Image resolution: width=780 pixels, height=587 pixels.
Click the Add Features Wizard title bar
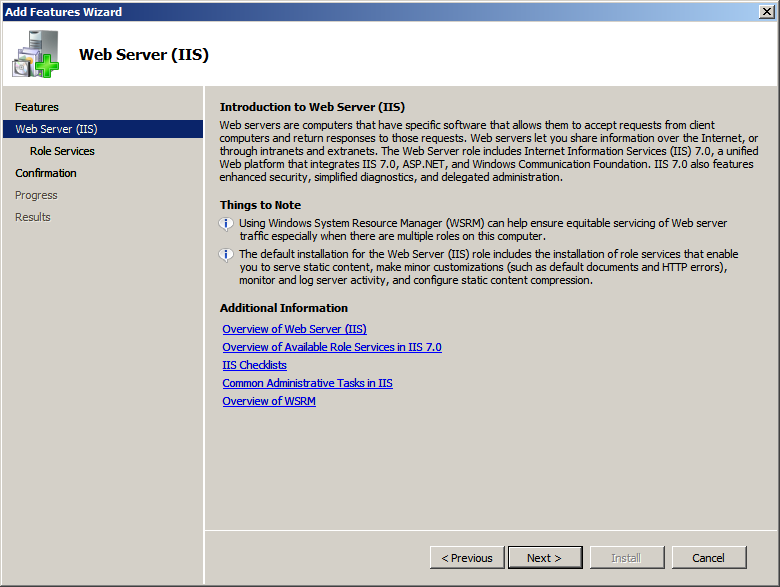(378, 11)
